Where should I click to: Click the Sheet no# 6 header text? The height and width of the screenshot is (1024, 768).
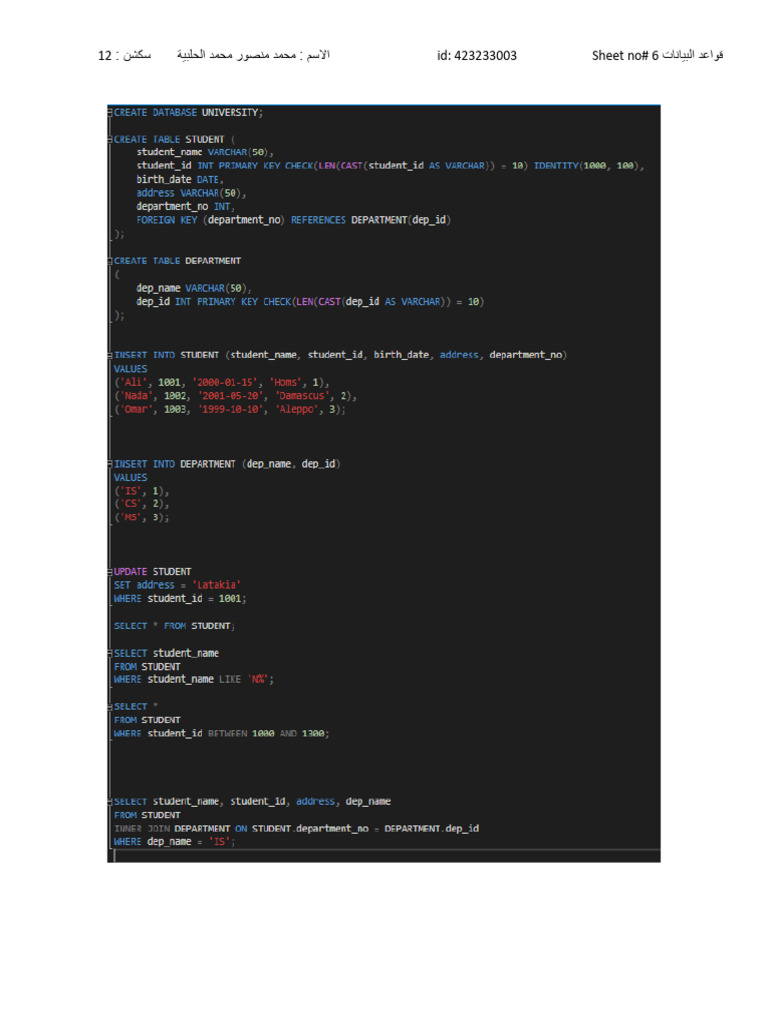pyautogui.click(x=625, y=56)
